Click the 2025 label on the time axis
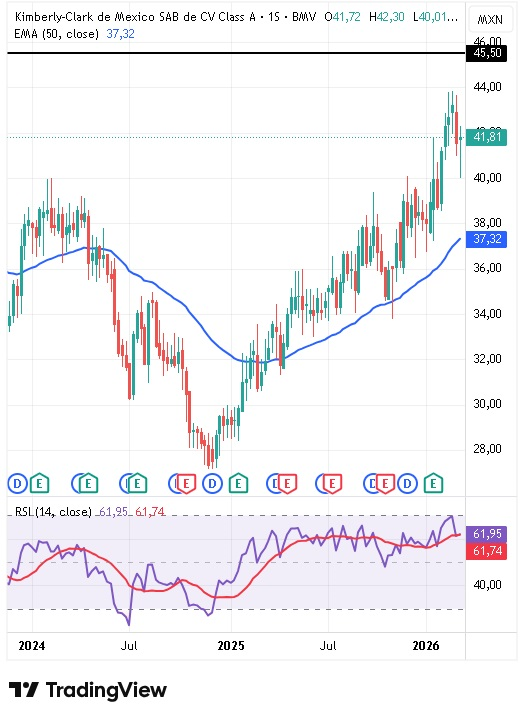Viewport: 527px width, 707px height. coord(231,646)
